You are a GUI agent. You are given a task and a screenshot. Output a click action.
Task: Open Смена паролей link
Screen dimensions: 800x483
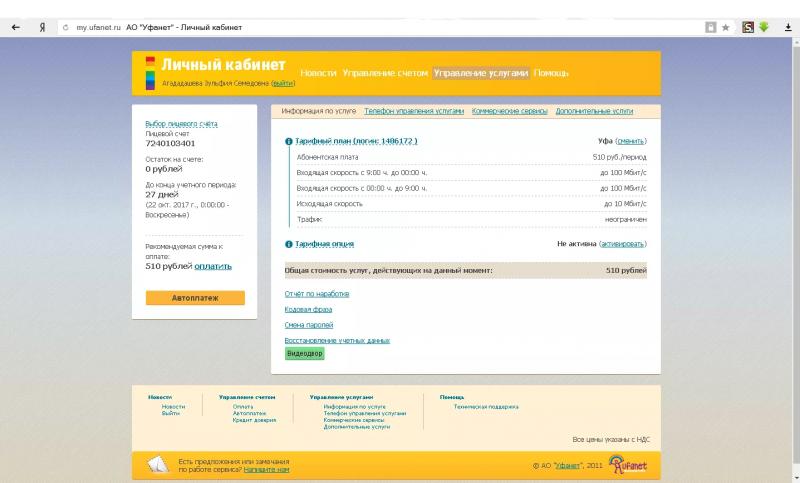pyautogui.click(x=309, y=325)
